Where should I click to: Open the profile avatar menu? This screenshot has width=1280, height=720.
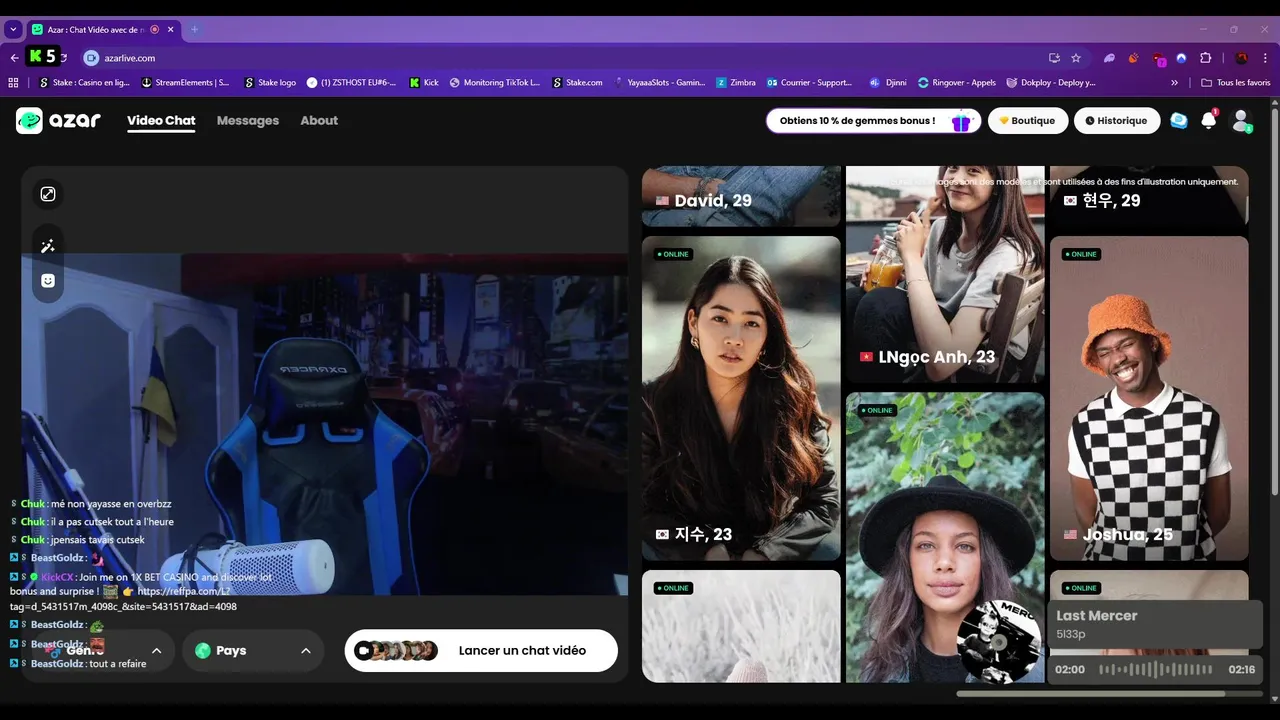point(1241,121)
